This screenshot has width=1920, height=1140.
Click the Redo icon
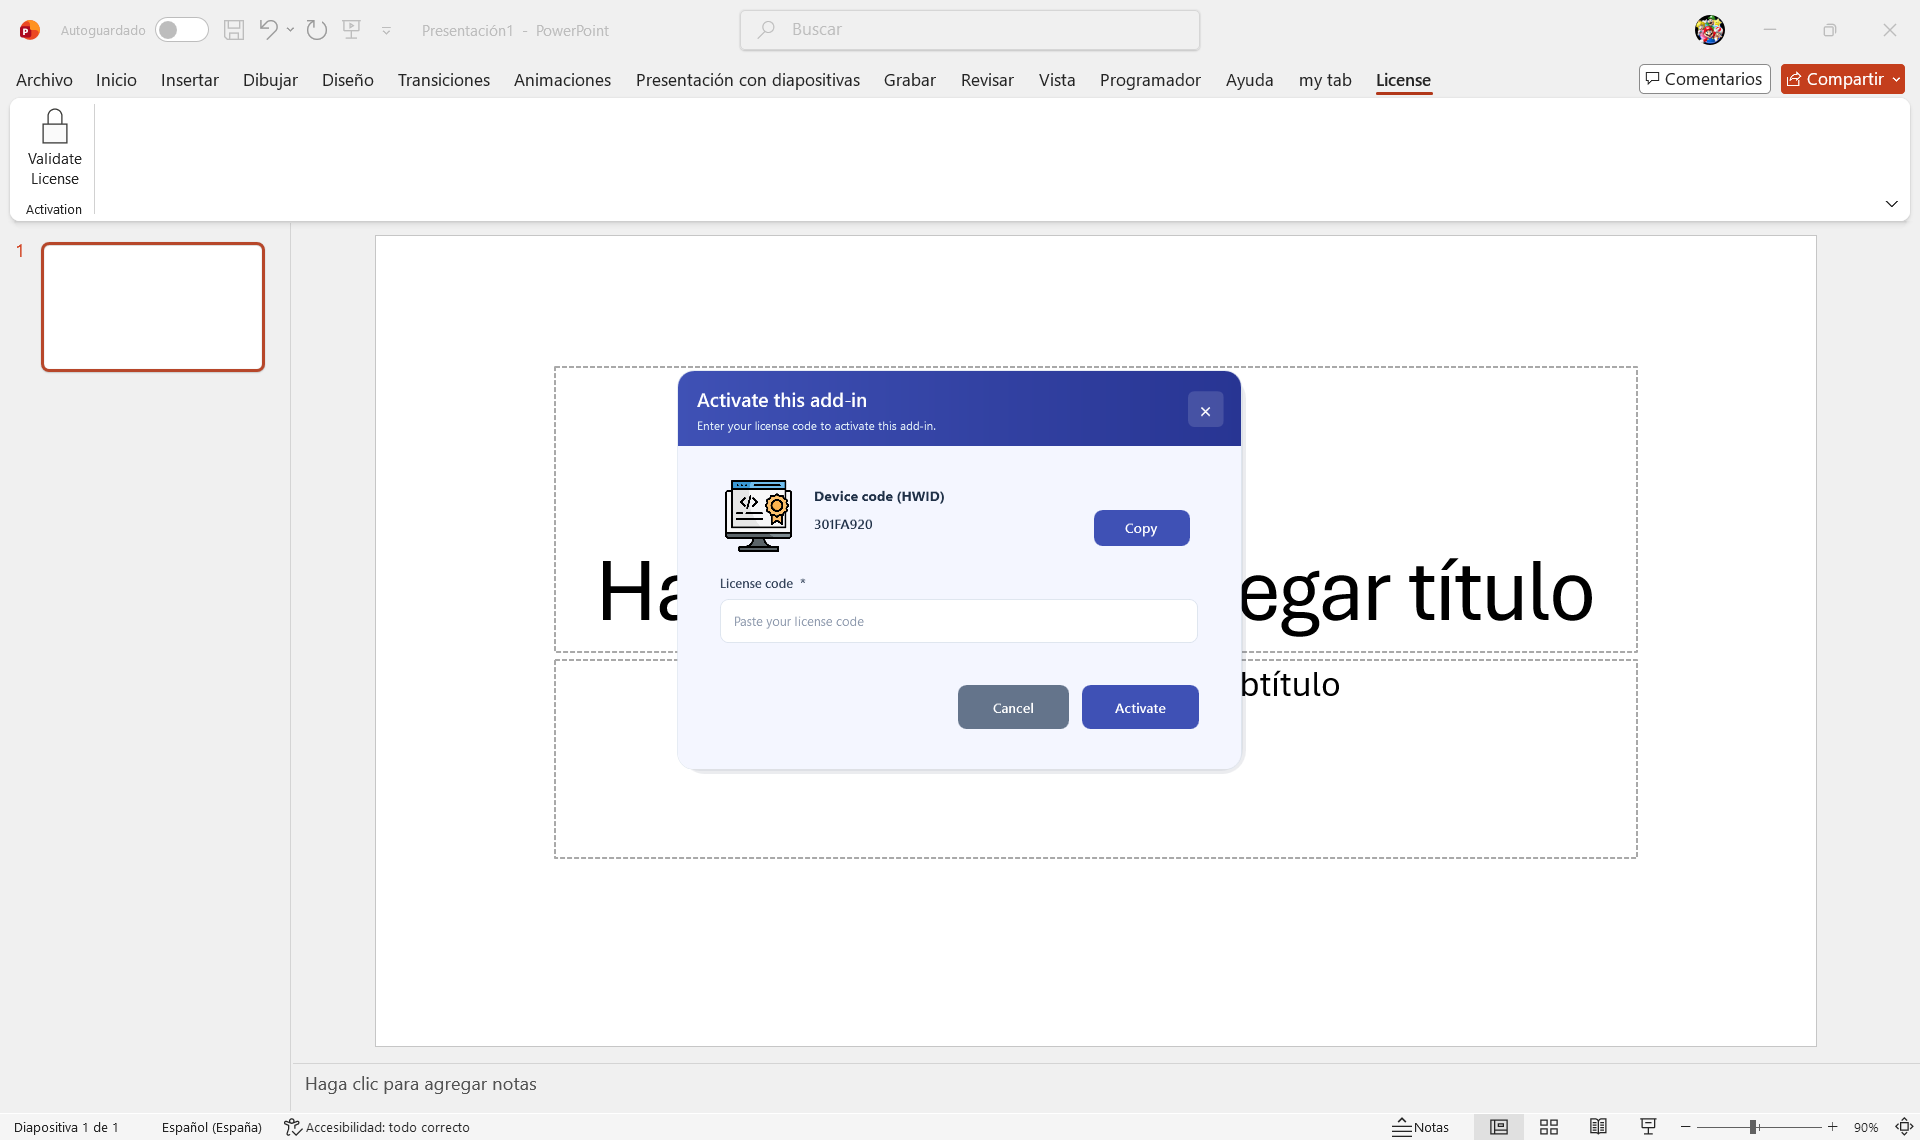tap(317, 30)
